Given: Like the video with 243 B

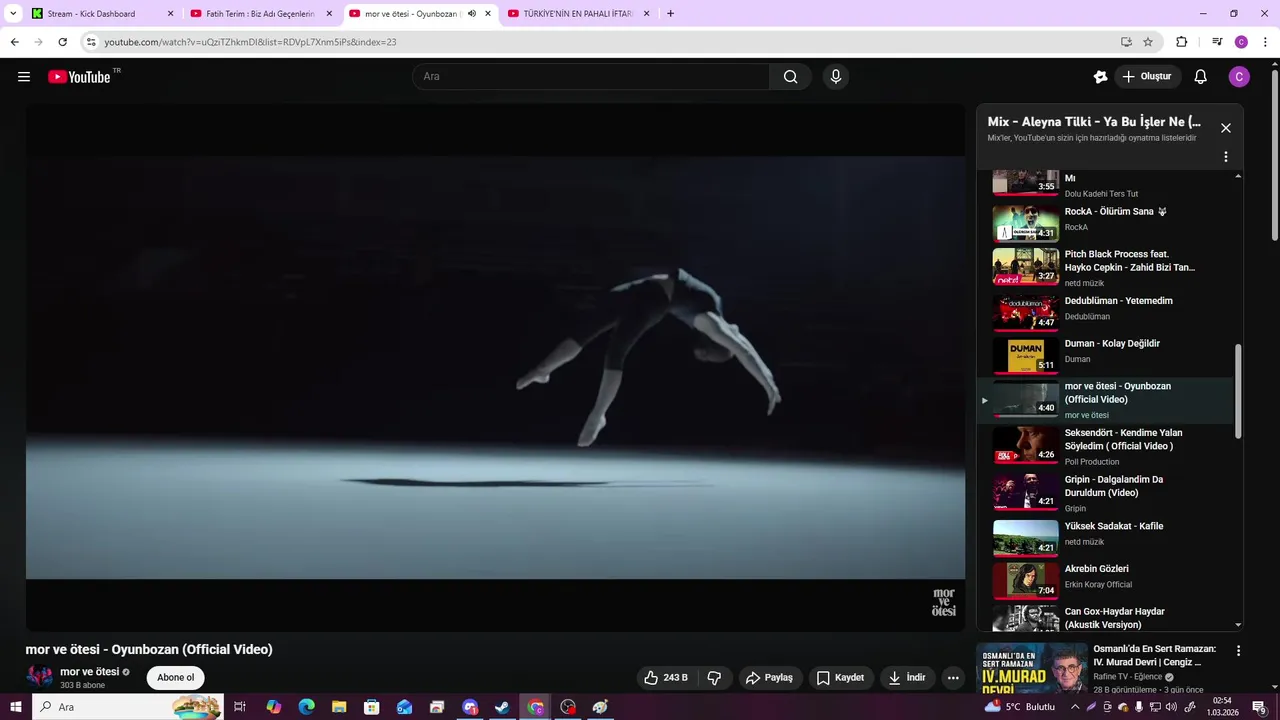Looking at the screenshot, I should coord(666,678).
